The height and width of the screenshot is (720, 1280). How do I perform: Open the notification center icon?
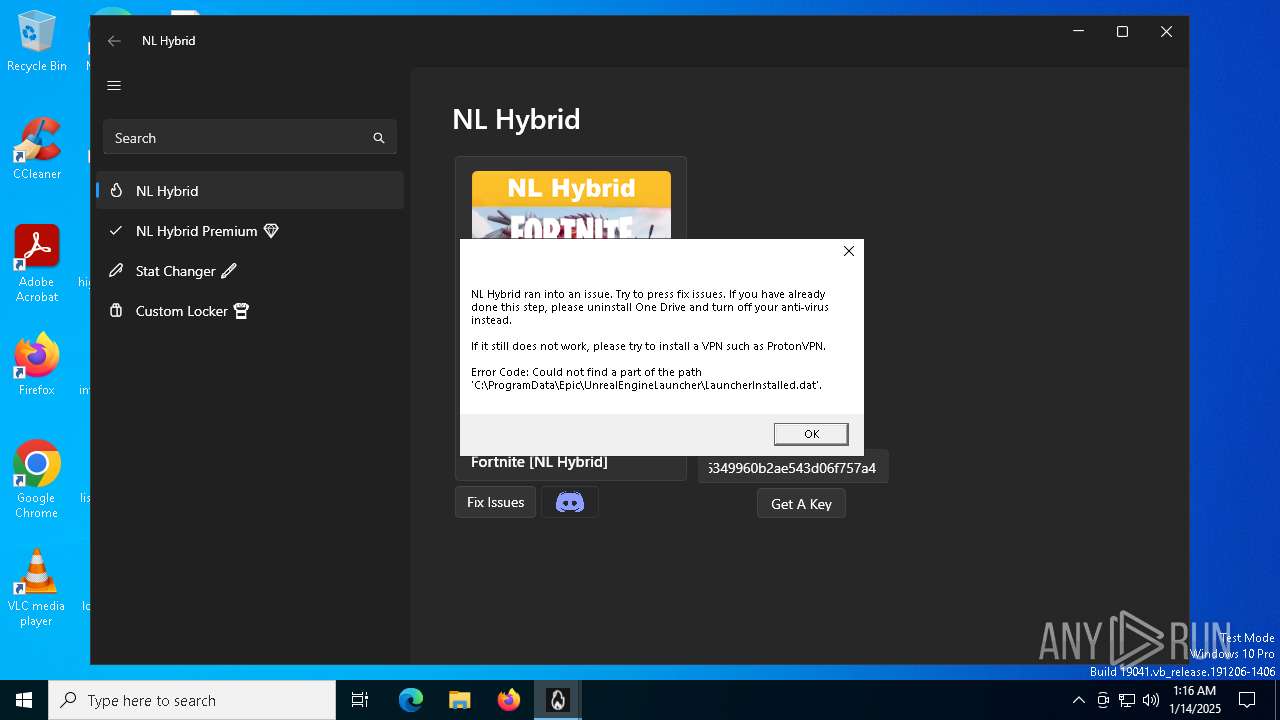click(1247, 700)
